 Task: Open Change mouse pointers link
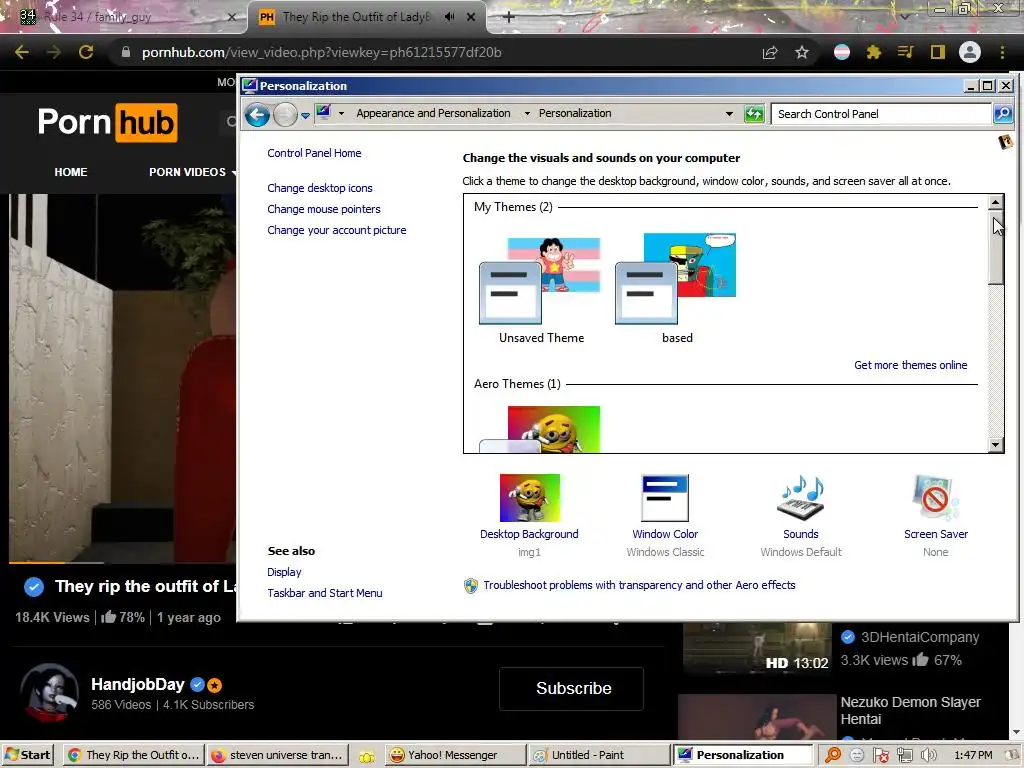324,209
